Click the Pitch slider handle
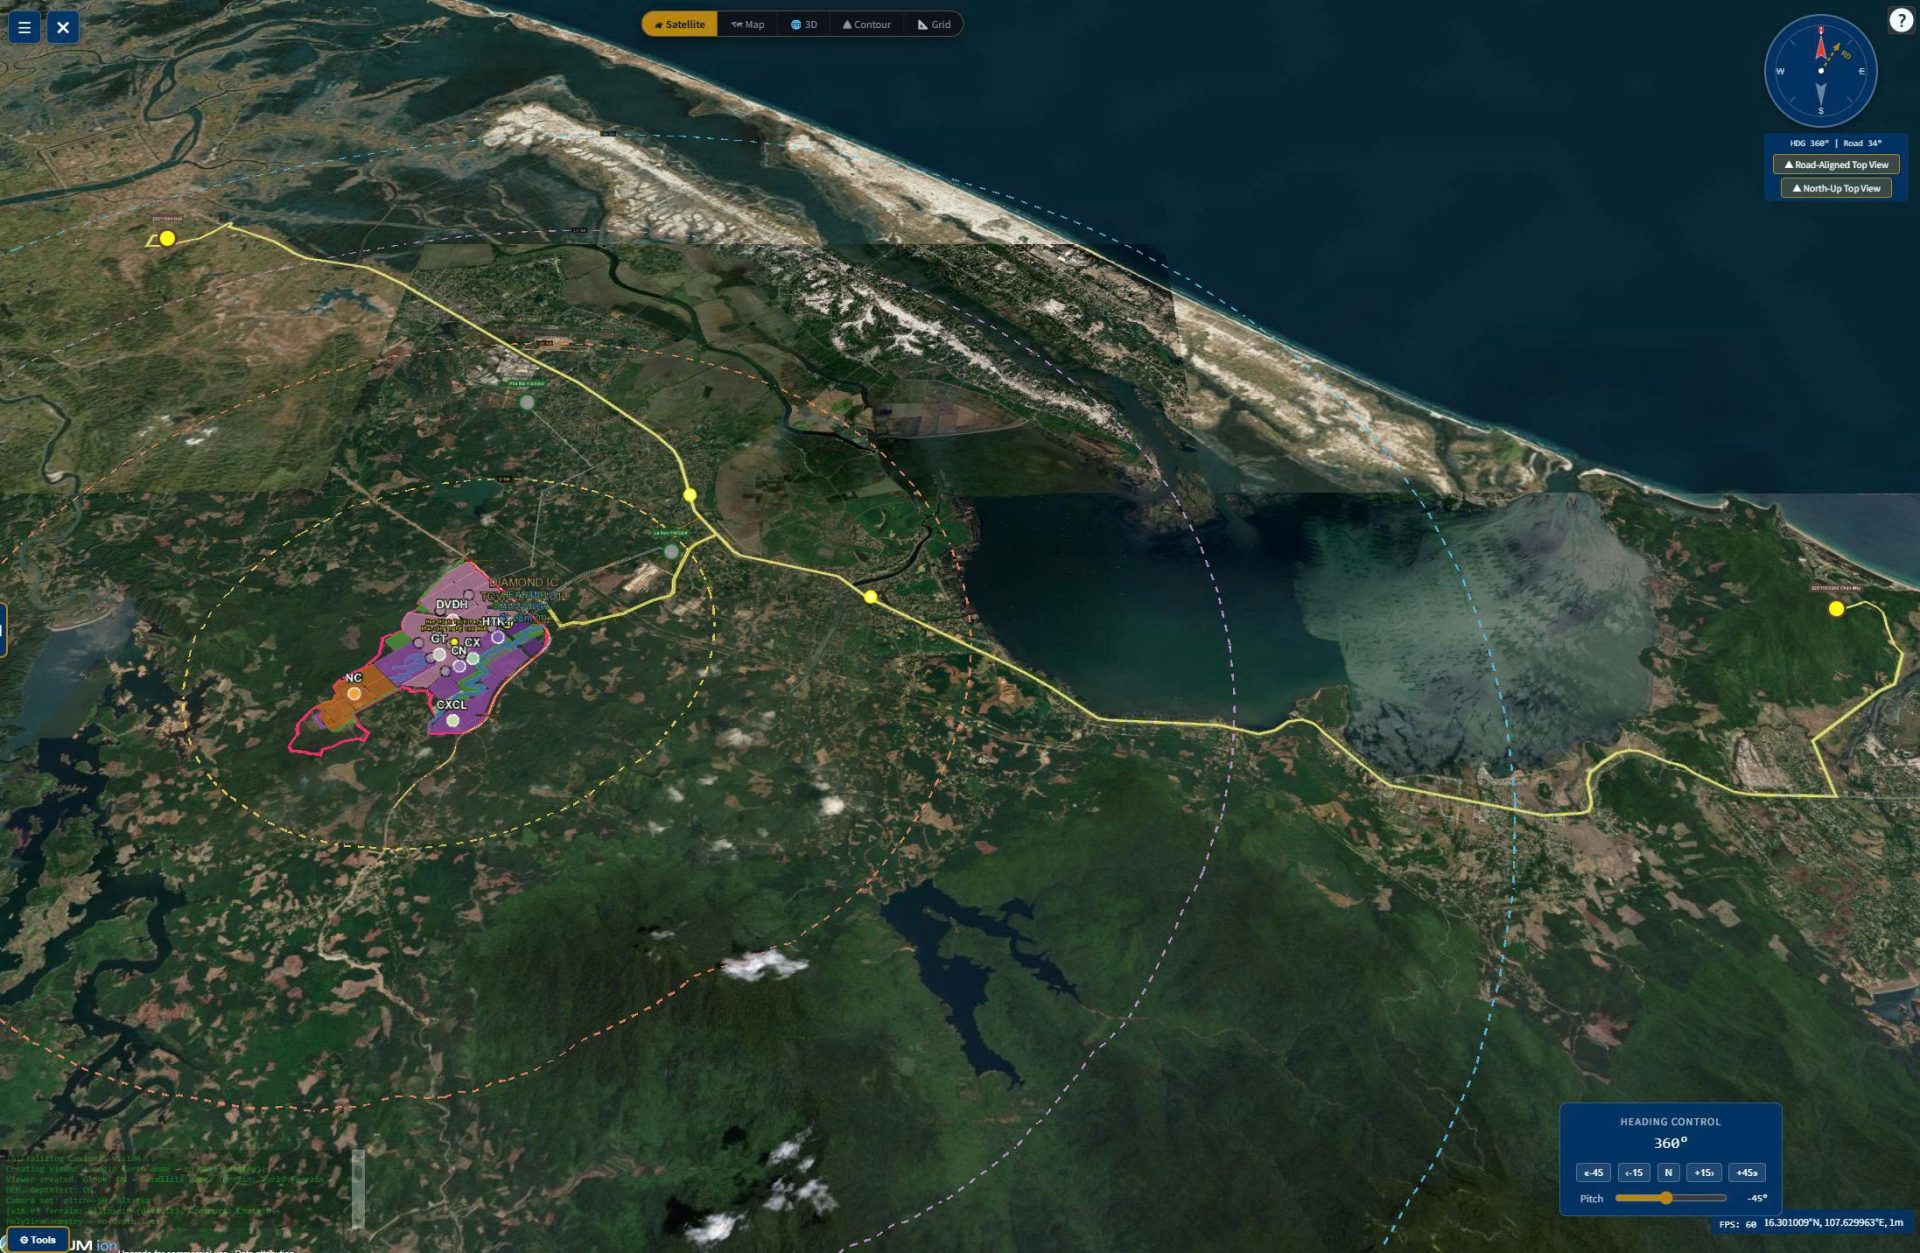Viewport: 1920px width, 1253px height. [x=1666, y=1197]
